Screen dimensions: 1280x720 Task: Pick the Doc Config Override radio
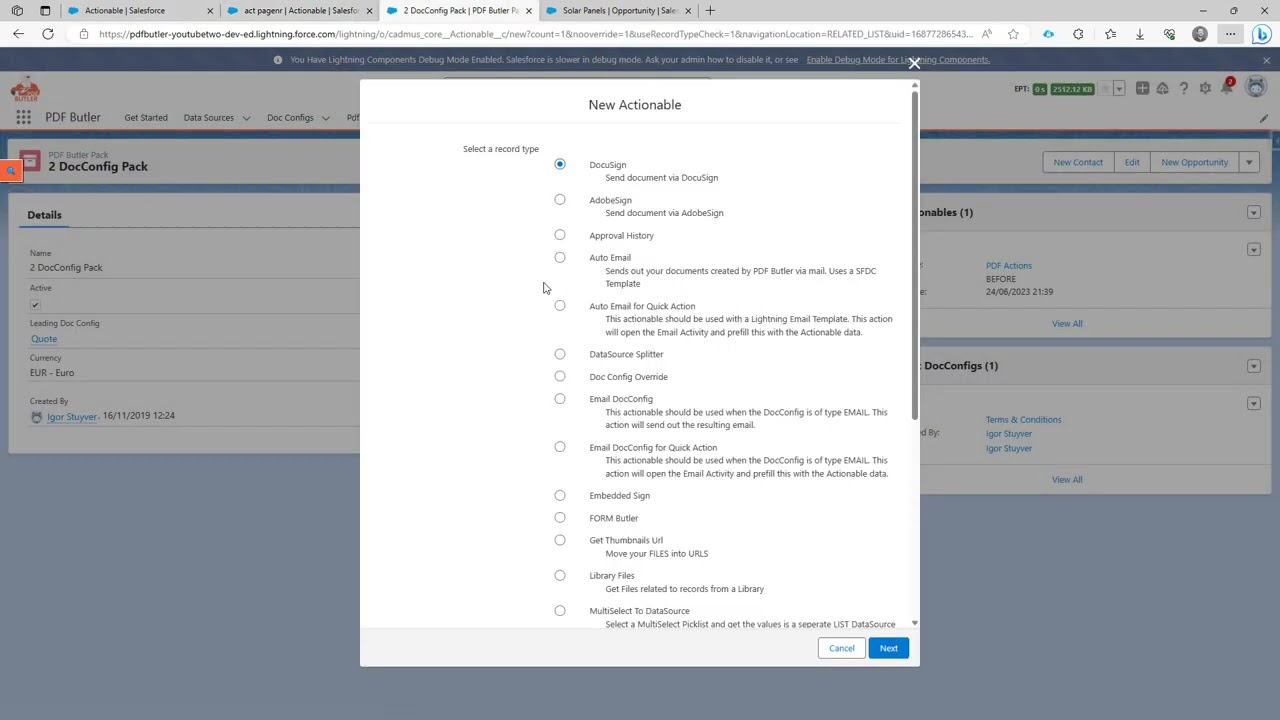pyautogui.click(x=560, y=377)
